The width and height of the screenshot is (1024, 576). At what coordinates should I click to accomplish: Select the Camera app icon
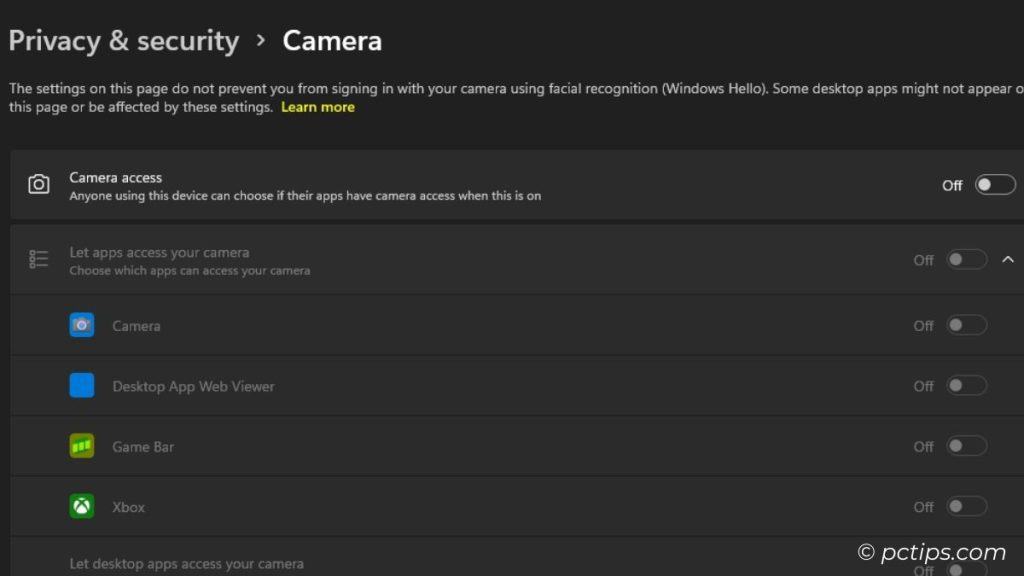(82, 325)
